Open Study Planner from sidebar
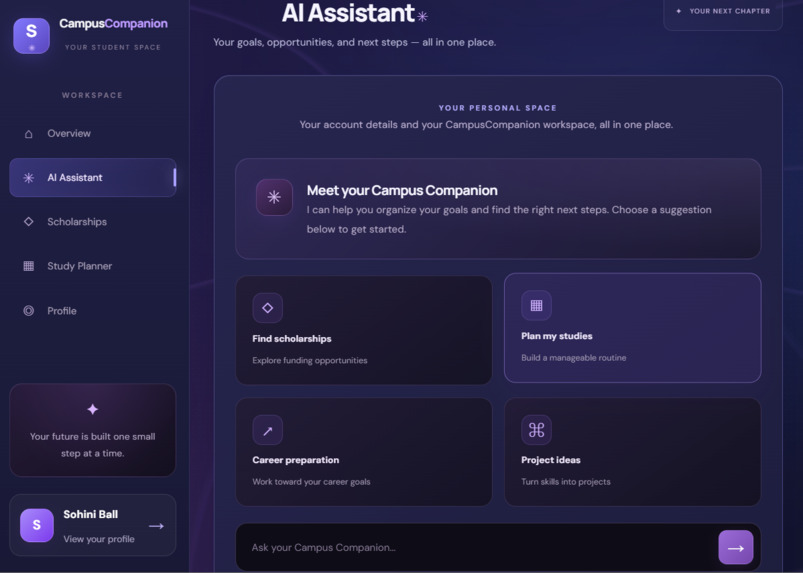Viewport: 803px width, 573px height. pos(93,266)
